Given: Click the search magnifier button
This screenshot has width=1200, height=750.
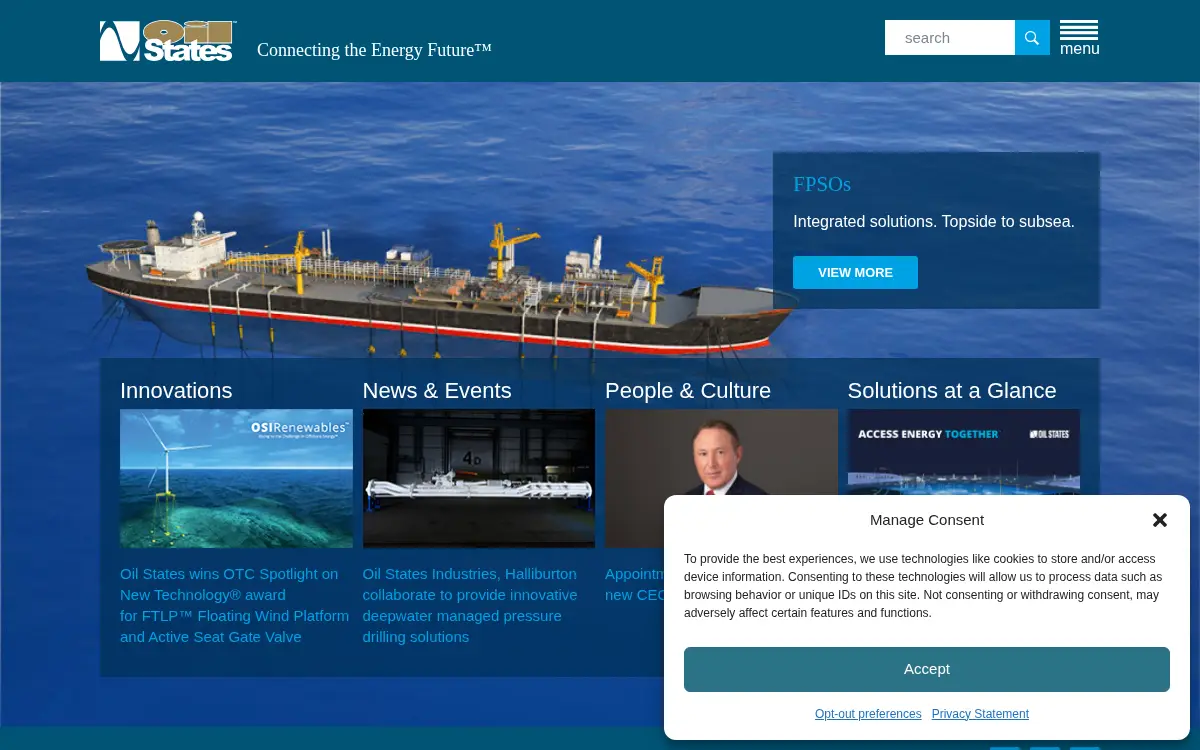Looking at the screenshot, I should pyautogui.click(x=1032, y=38).
